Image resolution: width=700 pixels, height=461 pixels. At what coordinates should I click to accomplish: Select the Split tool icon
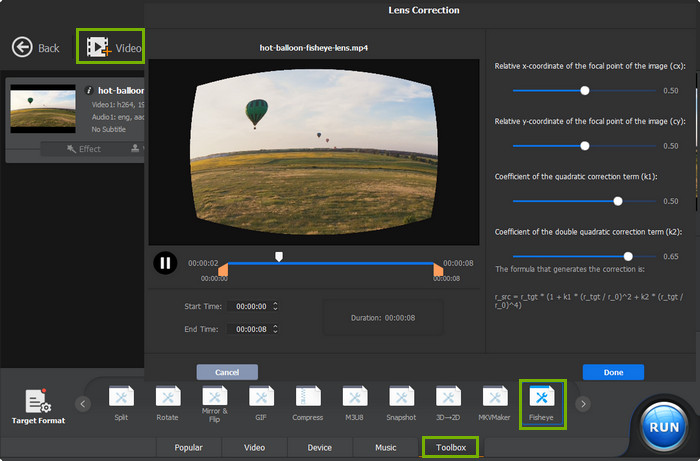121,399
